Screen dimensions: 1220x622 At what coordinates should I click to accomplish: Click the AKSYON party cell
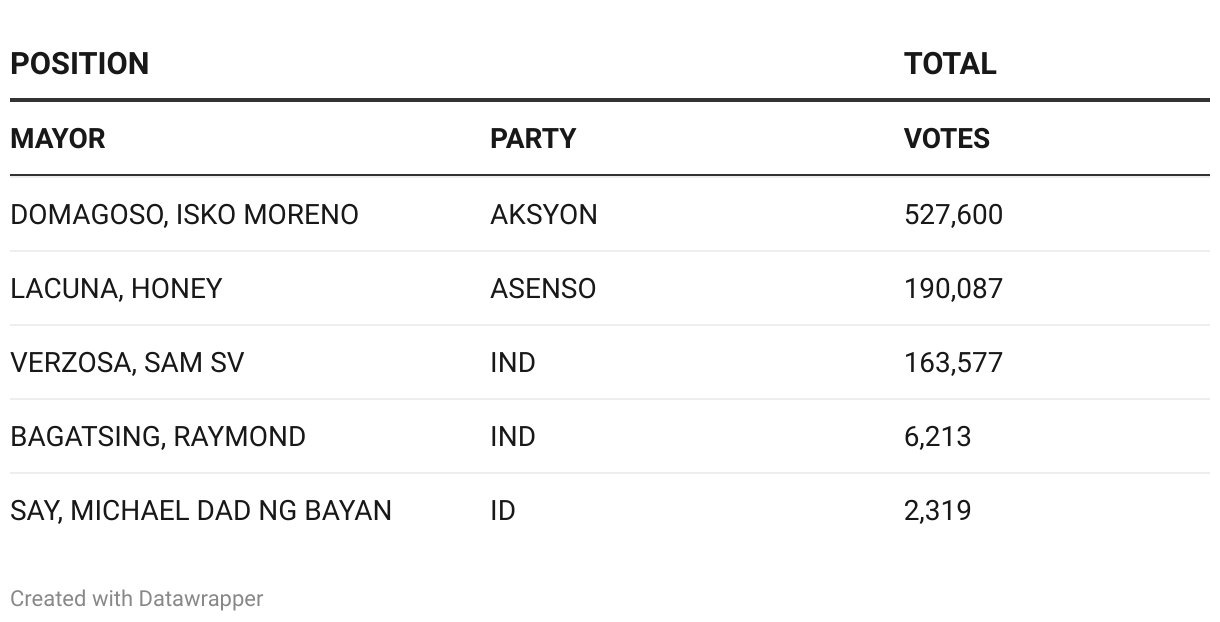point(543,215)
